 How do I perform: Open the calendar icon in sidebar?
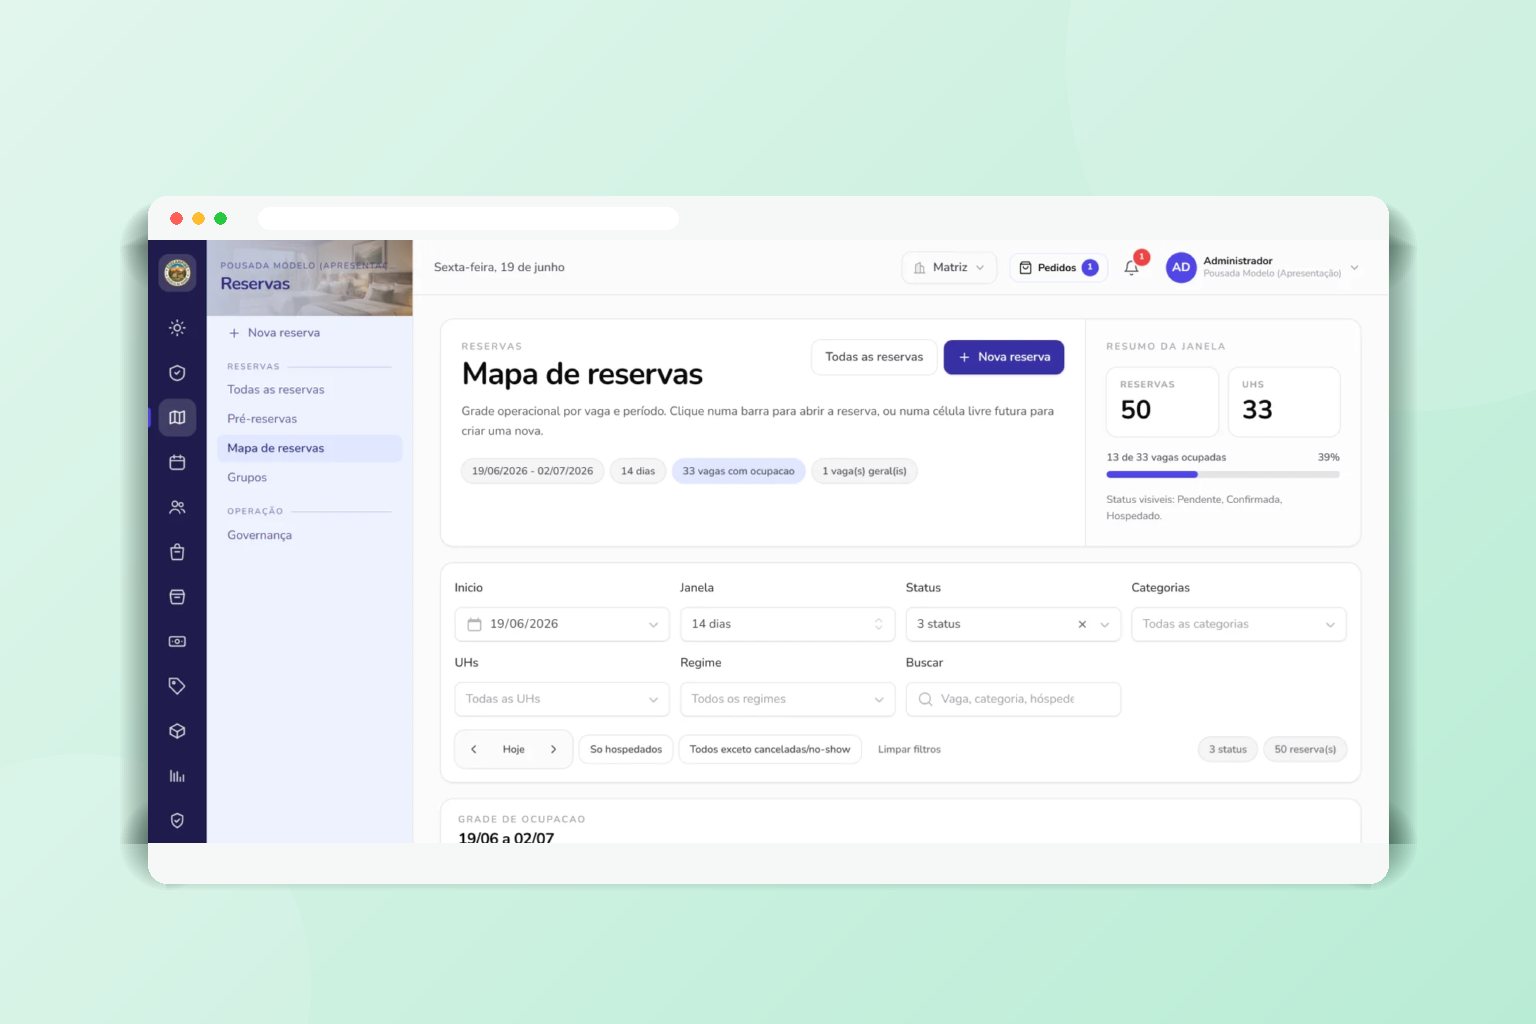coord(177,462)
